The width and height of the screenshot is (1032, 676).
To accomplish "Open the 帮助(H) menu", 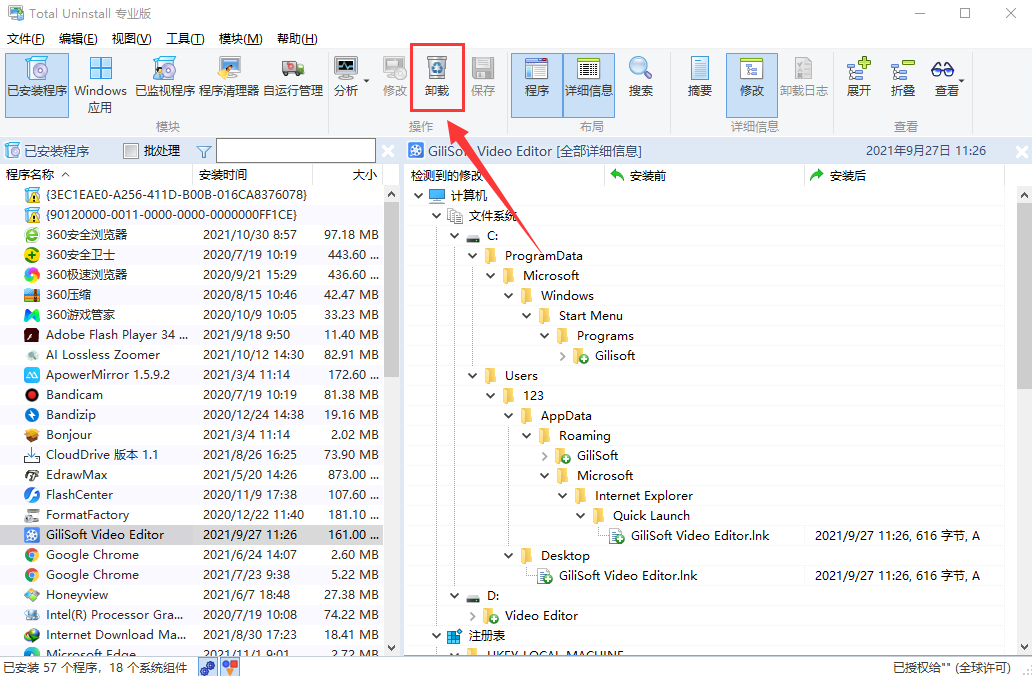I will pos(297,39).
